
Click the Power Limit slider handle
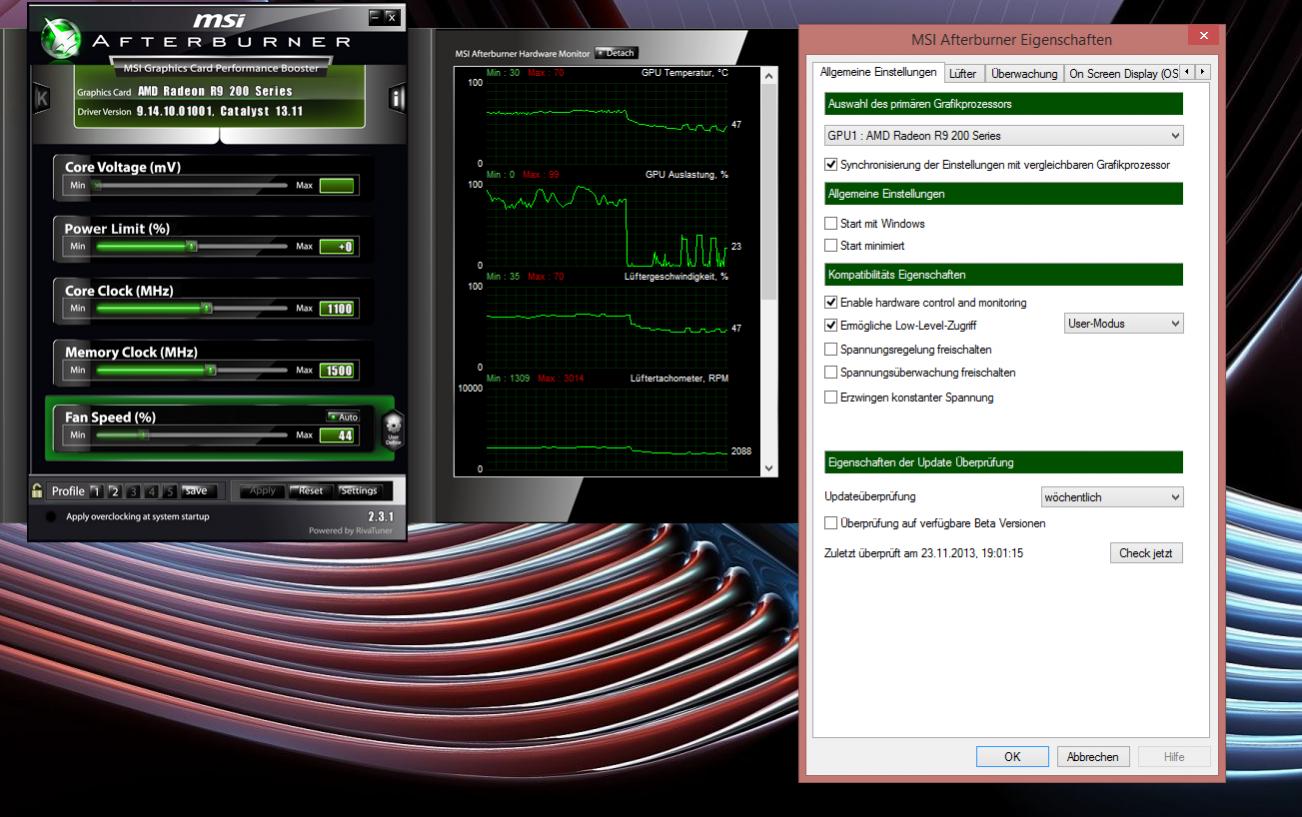click(191, 246)
